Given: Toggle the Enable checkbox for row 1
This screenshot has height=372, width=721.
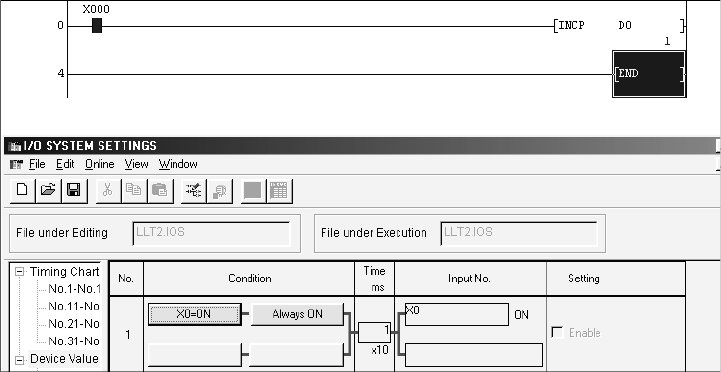Looking at the screenshot, I should click(x=557, y=332).
